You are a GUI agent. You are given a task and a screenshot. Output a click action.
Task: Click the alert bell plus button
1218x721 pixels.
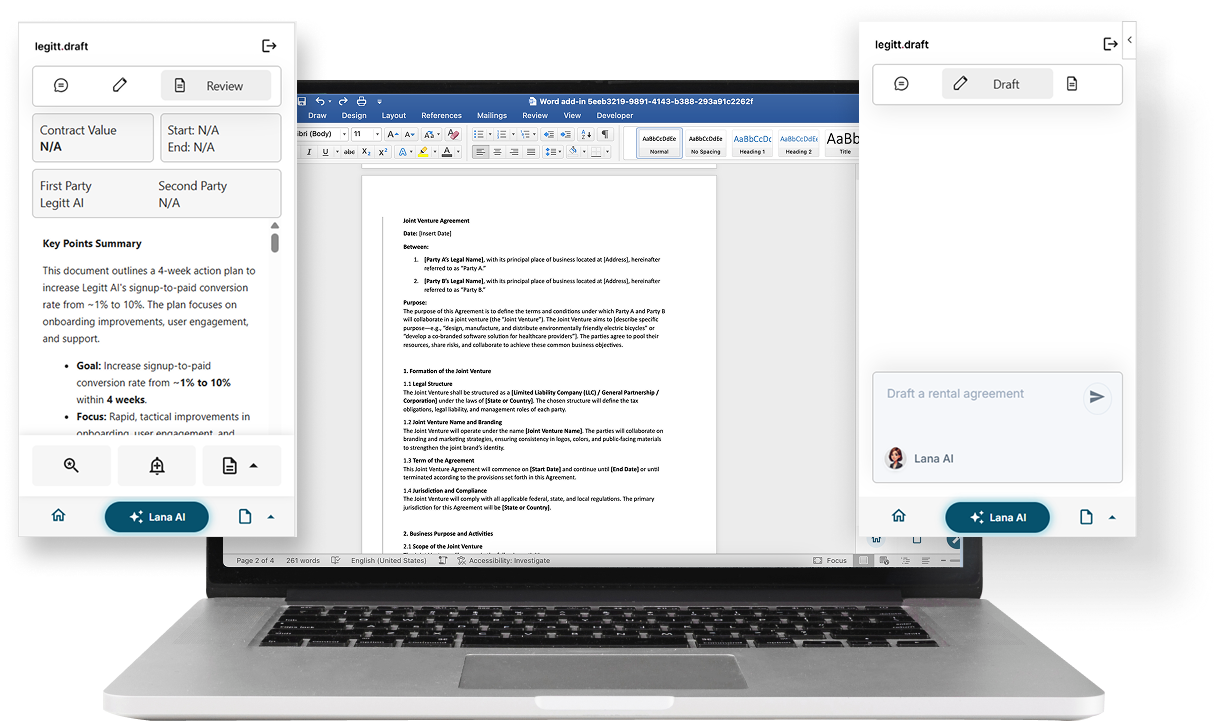(x=157, y=466)
